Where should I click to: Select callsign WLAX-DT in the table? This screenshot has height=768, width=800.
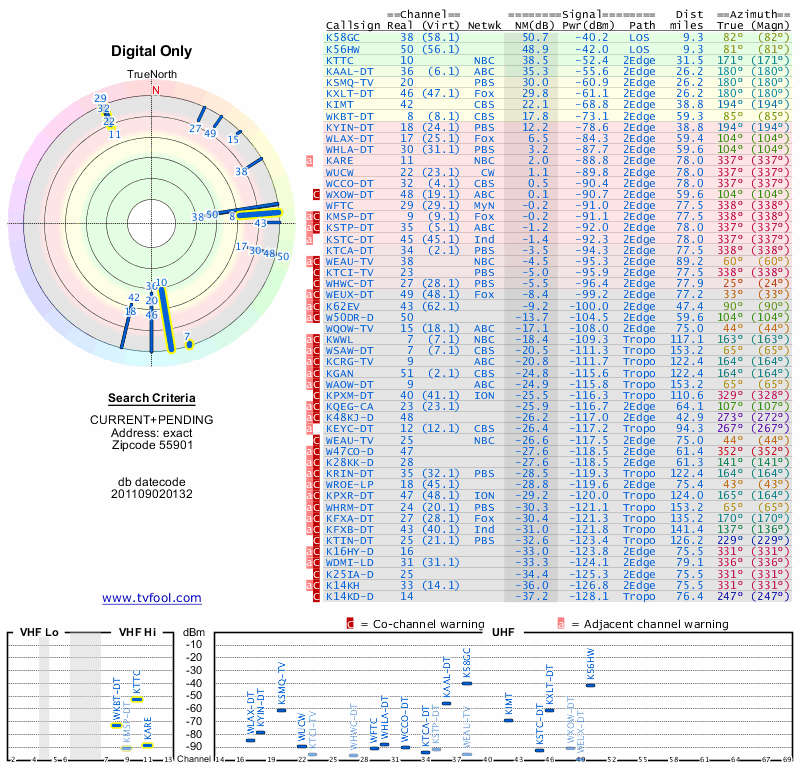[350, 139]
